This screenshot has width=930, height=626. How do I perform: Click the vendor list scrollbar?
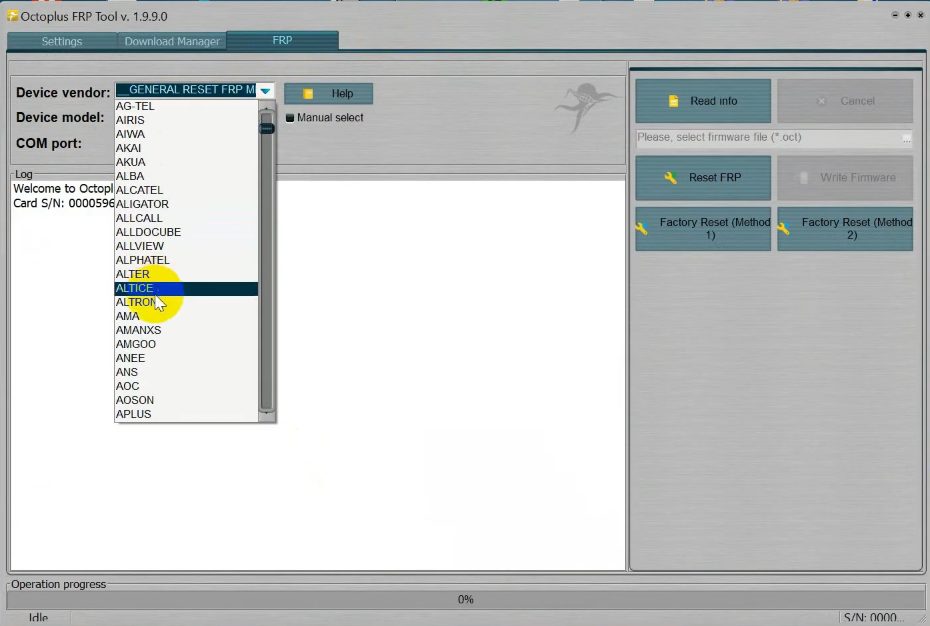[x=266, y=260]
